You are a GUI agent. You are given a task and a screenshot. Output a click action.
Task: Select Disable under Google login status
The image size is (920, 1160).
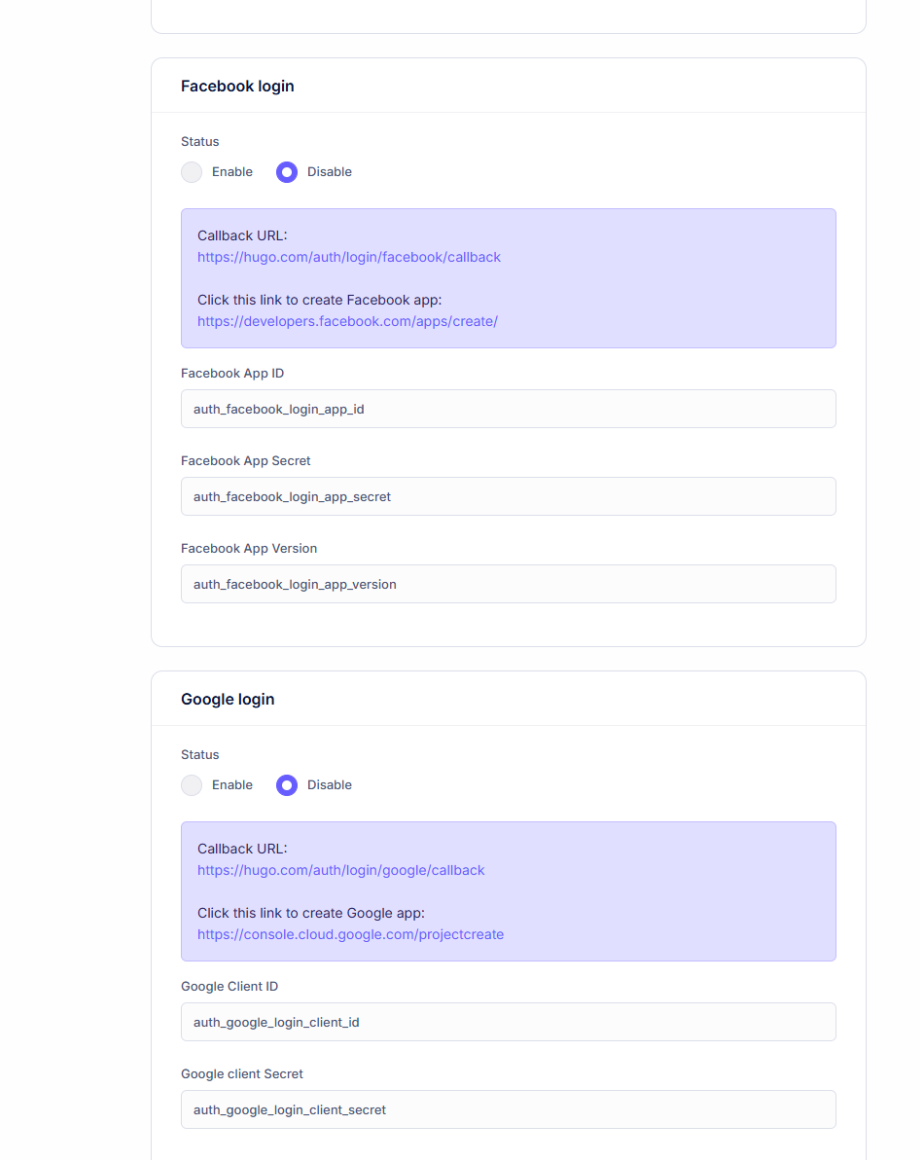point(287,785)
